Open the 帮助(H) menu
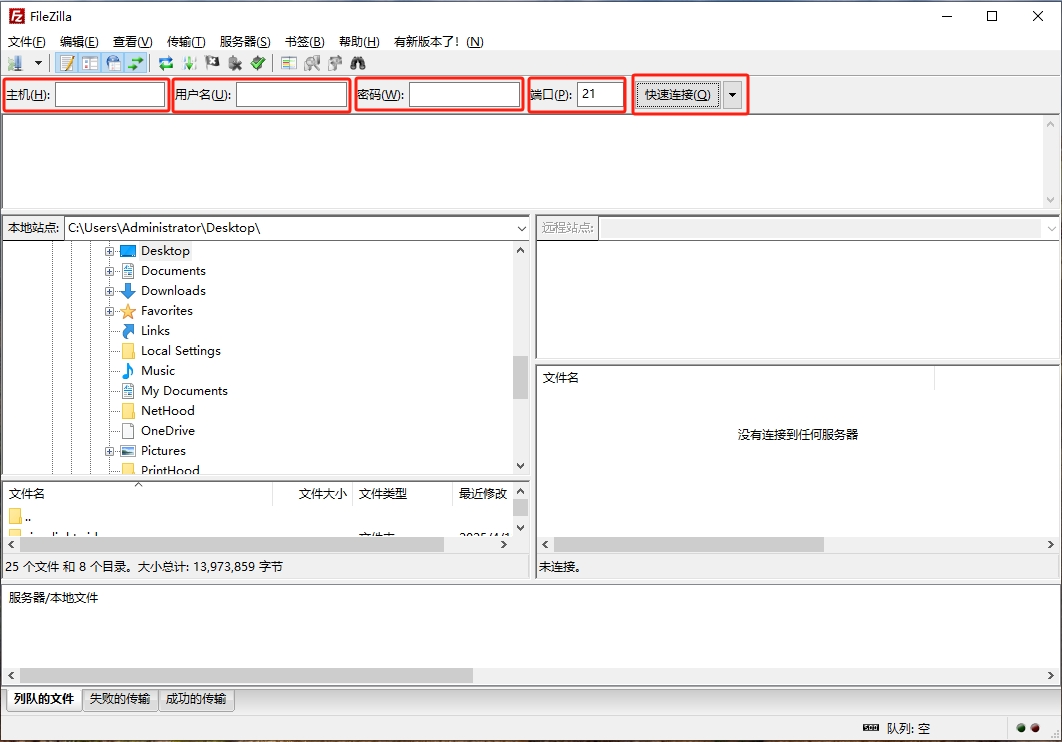Screen dimensions: 1062x742 click(359, 42)
